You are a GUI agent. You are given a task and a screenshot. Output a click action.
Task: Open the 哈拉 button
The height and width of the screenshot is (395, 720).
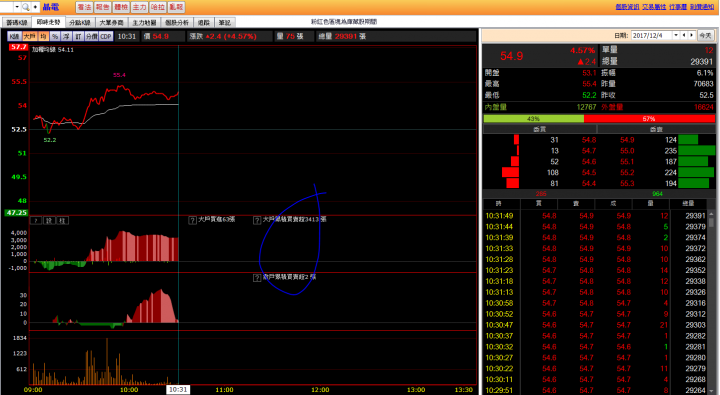tap(158, 7)
